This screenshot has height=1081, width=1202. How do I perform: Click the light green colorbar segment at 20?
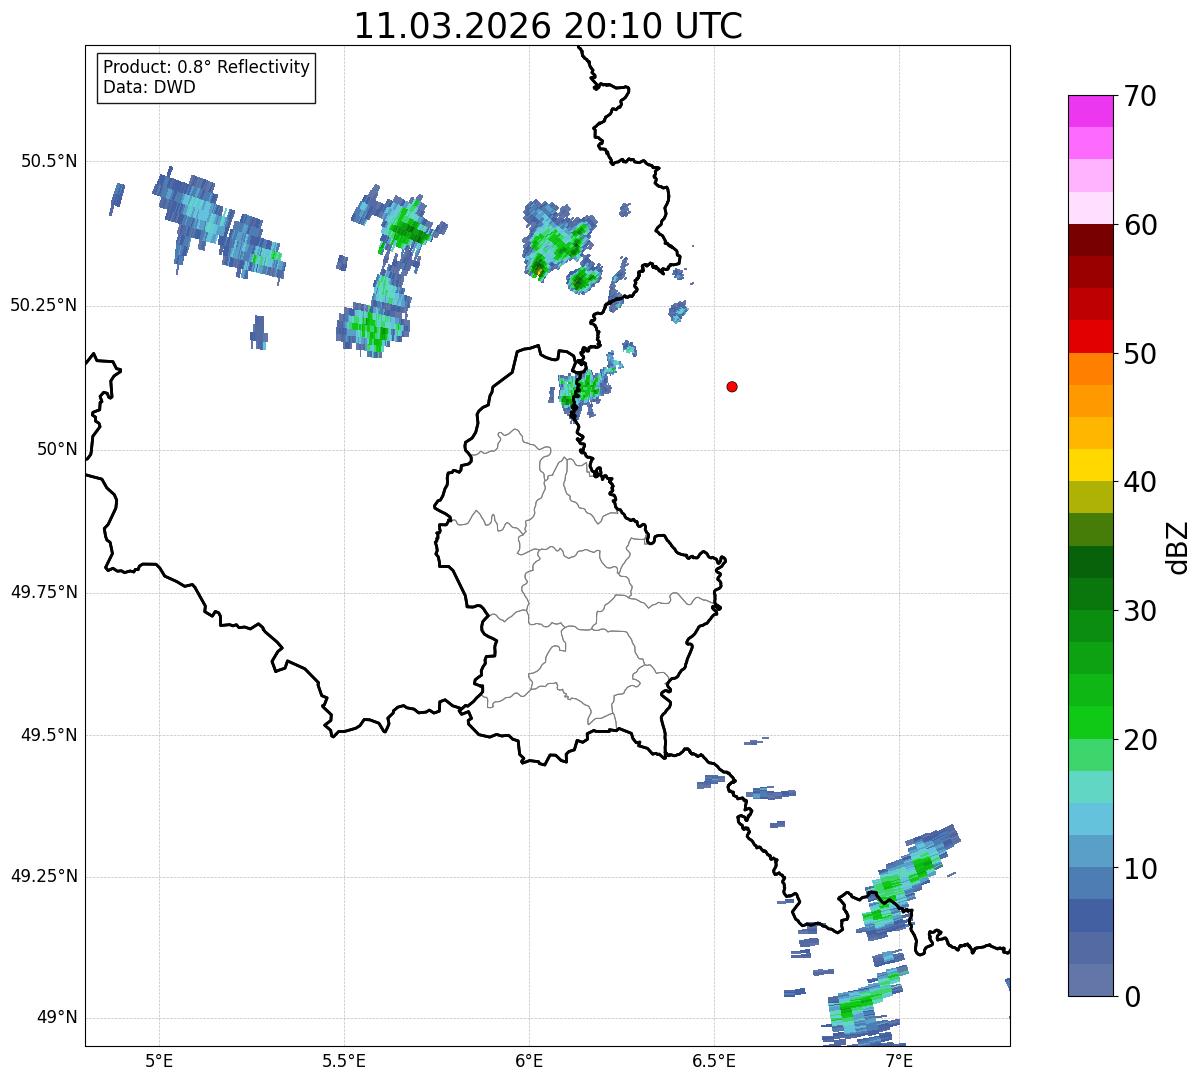tap(1091, 755)
